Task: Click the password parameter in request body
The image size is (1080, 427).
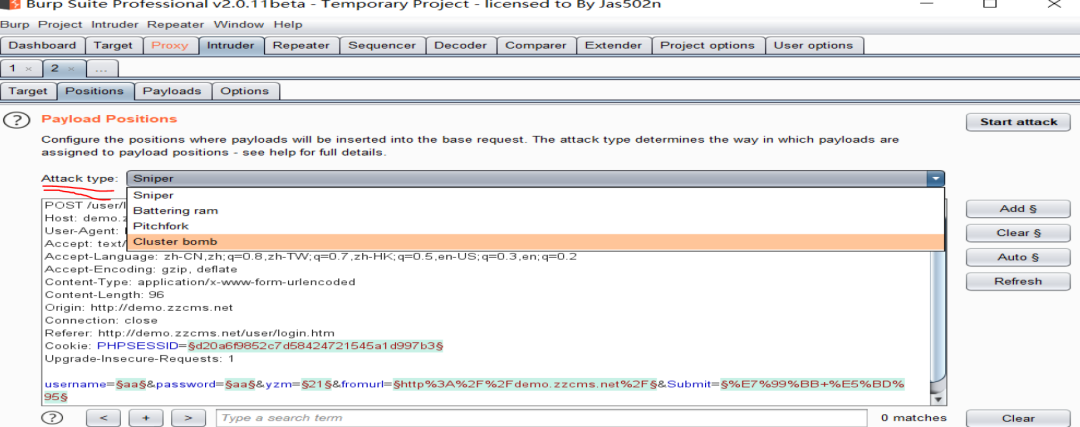Action: 186,384
